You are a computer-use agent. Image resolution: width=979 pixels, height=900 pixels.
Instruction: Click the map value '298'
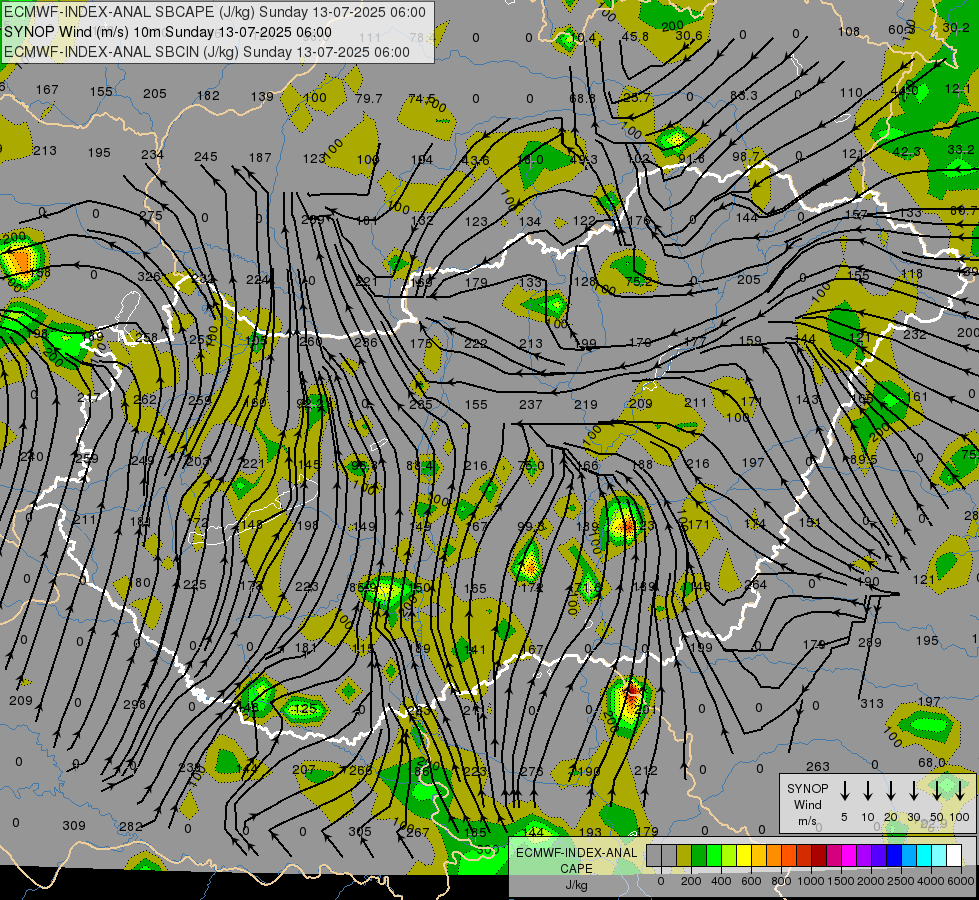click(x=134, y=704)
